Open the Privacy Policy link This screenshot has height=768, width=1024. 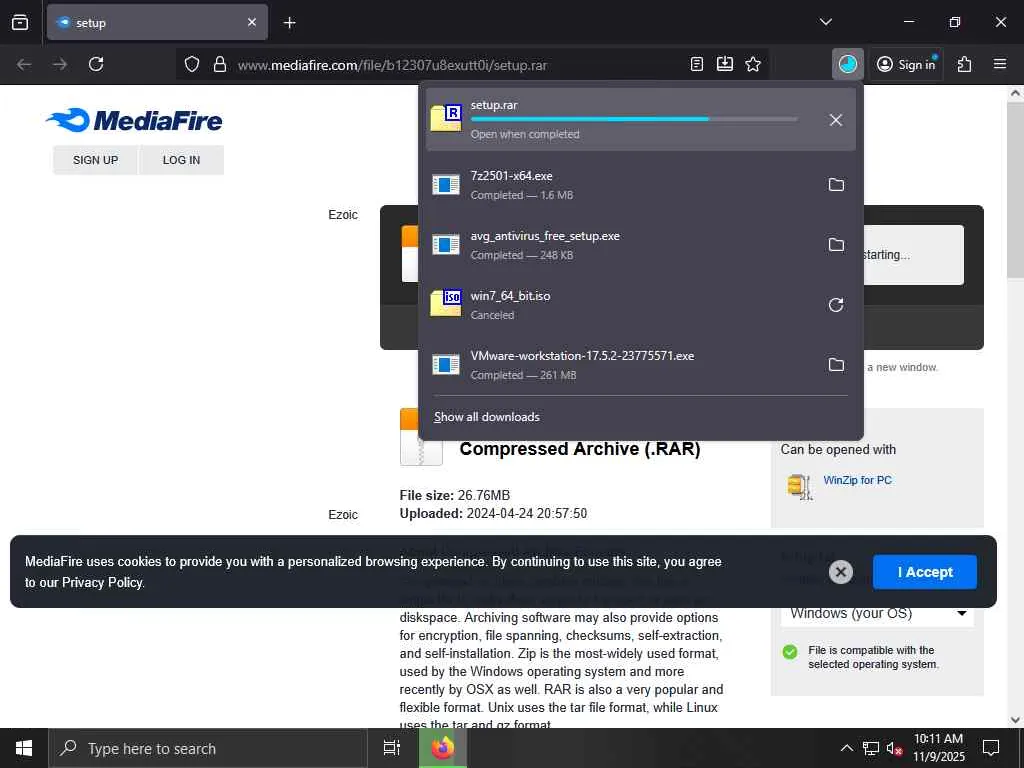pos(102,583)
